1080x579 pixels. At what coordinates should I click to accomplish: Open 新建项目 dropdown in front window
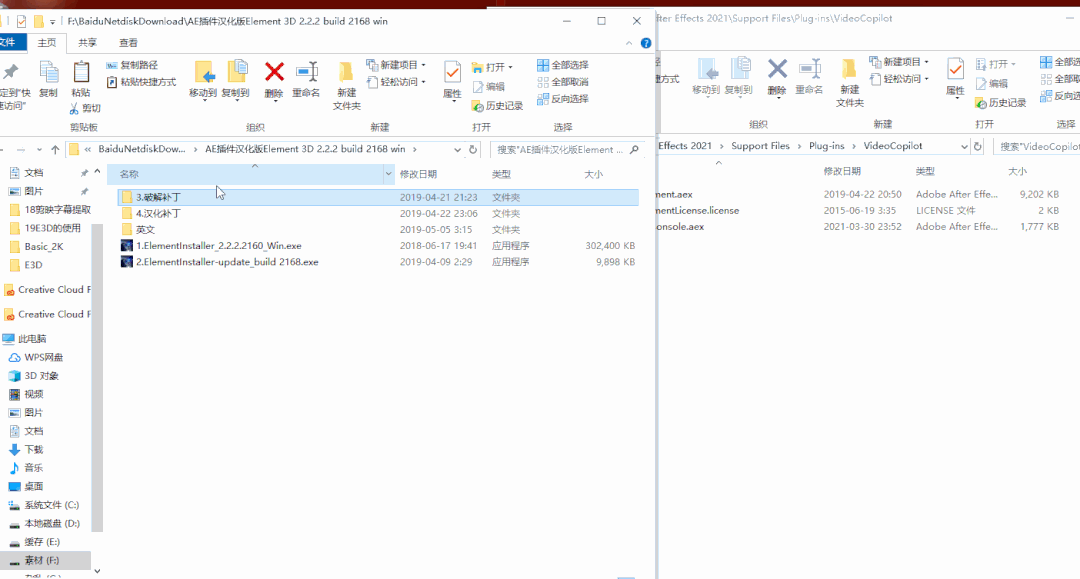click(396, 65)
